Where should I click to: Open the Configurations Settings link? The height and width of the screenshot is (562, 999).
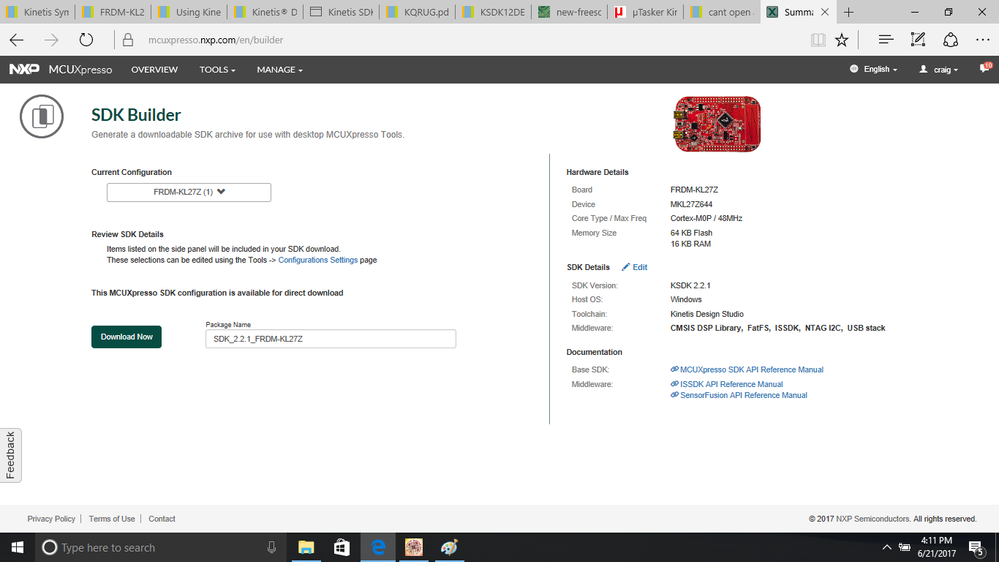pos(318,260)
